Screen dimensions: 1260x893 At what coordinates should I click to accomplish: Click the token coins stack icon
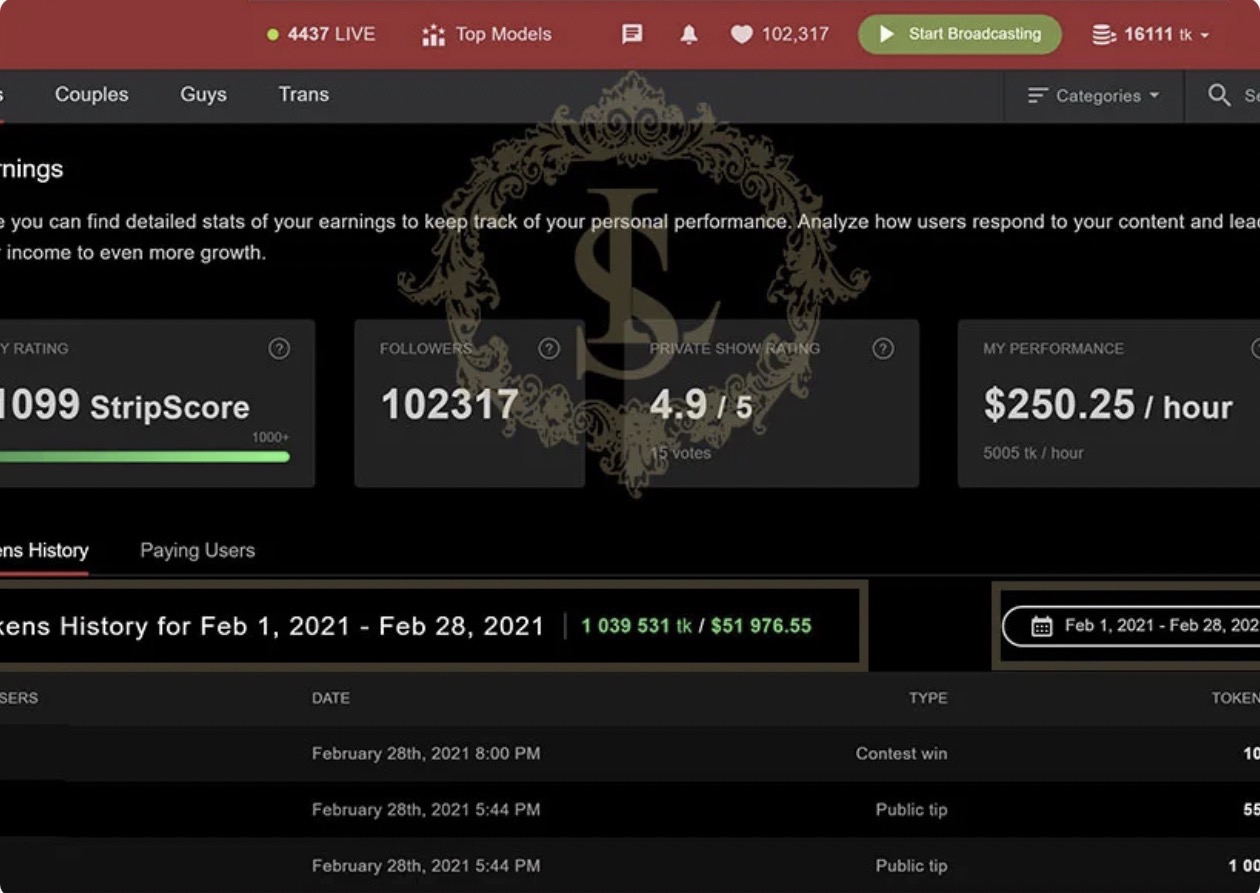[1103, 35]
